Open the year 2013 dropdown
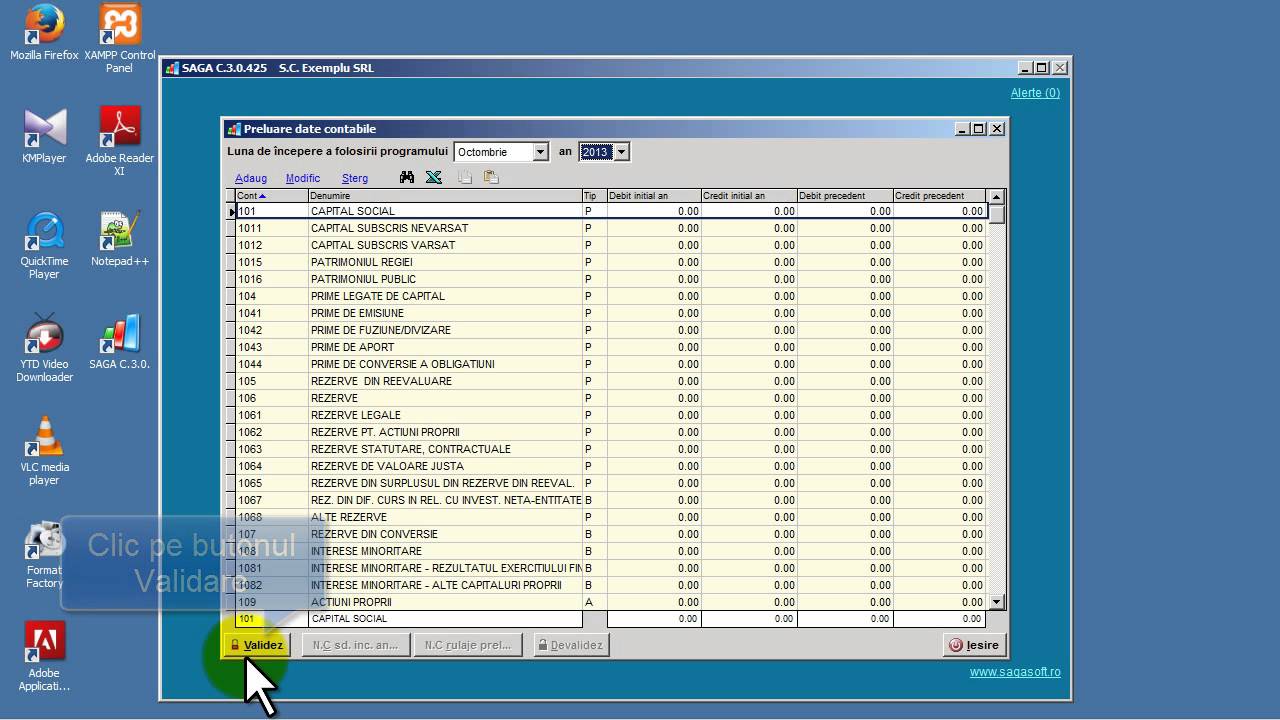Viewport: 1280px width, 720px height. [621, 152]
